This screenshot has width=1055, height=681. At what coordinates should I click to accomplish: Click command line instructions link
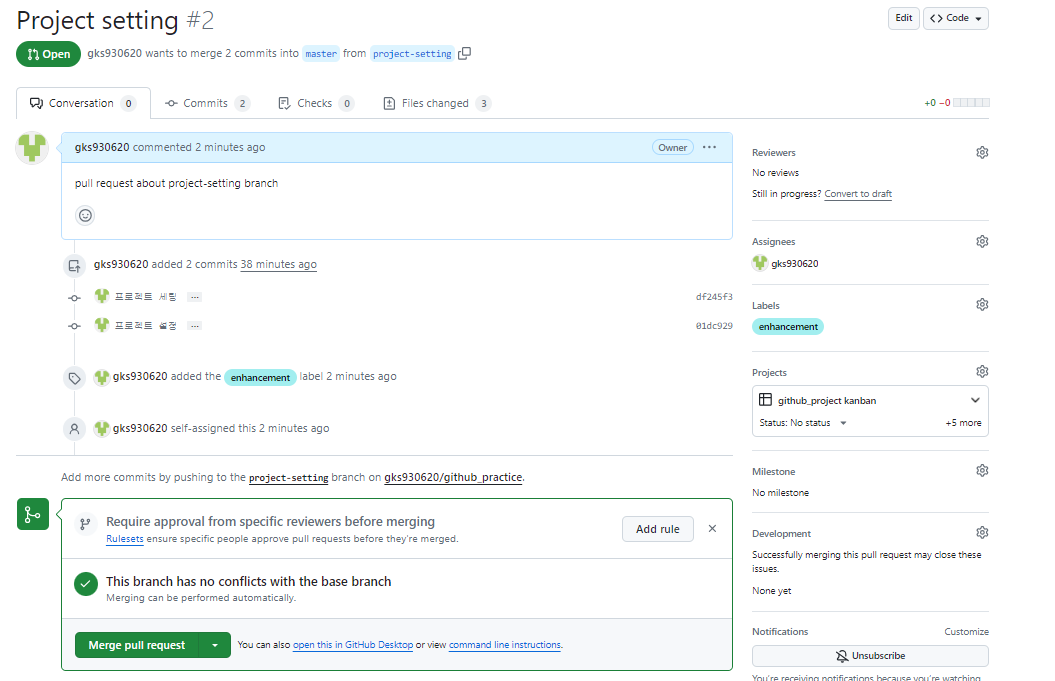point(505,645)
